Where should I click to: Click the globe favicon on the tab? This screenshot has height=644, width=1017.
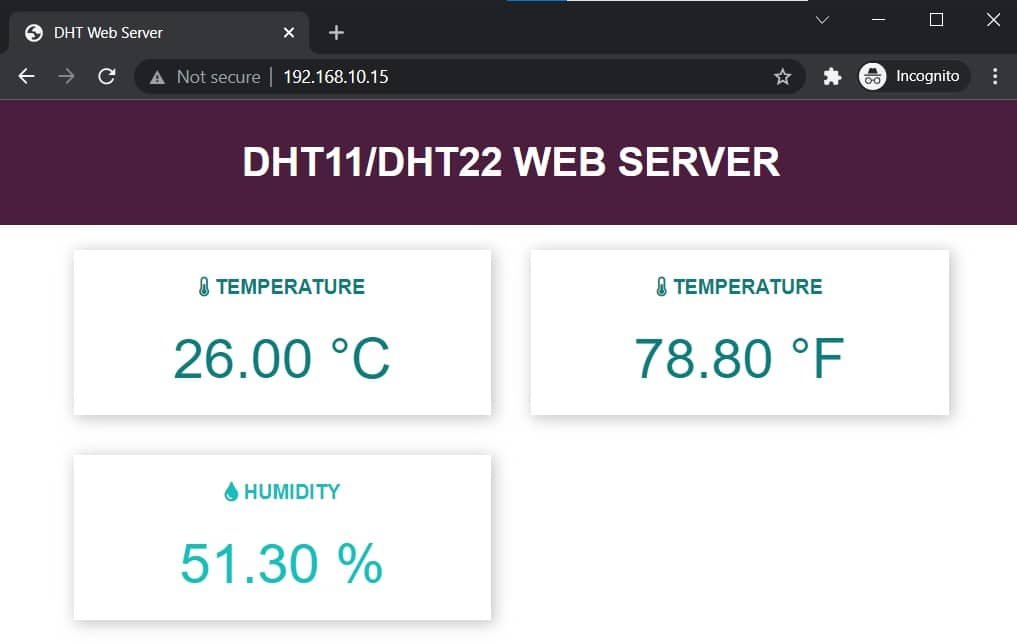point(34,32)
